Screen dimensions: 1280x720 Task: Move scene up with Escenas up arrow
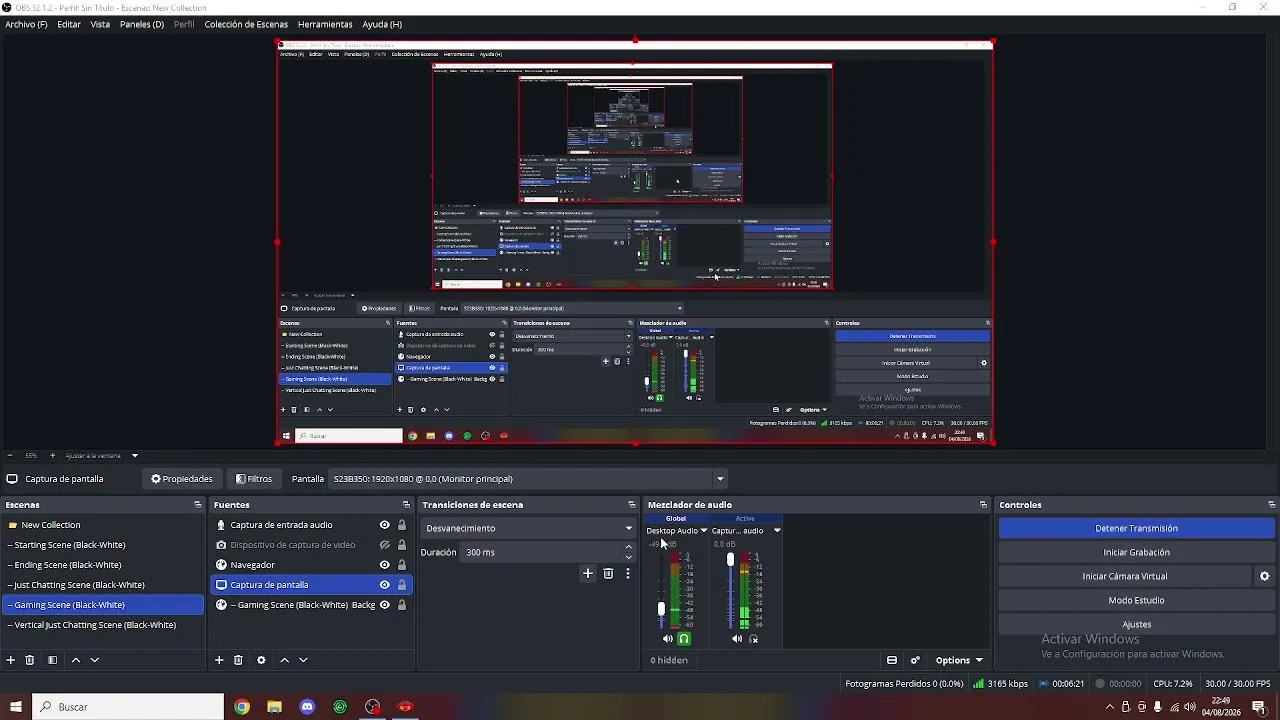point(75,660)
